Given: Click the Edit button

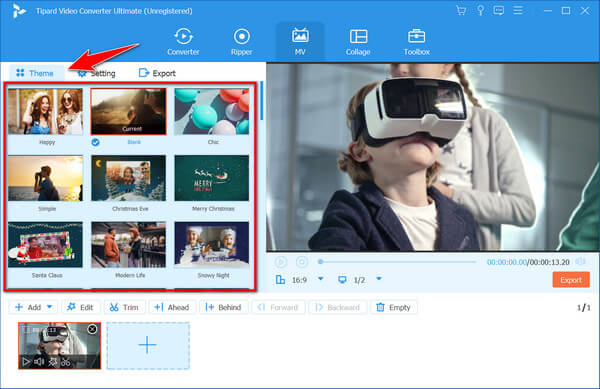Looking at the screenshot, I should (80, 307).
